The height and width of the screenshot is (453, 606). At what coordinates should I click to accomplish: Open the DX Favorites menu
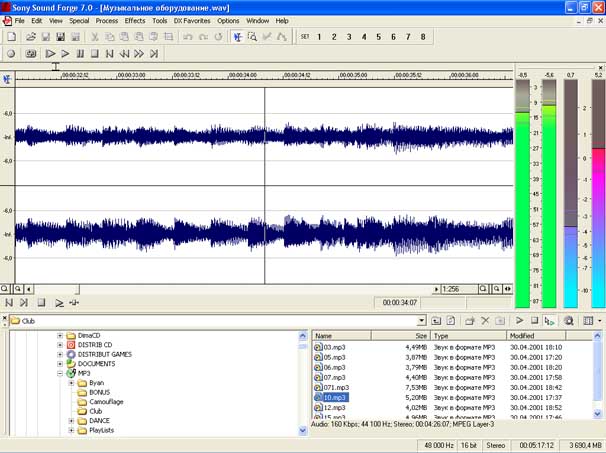tap(192, 21)
